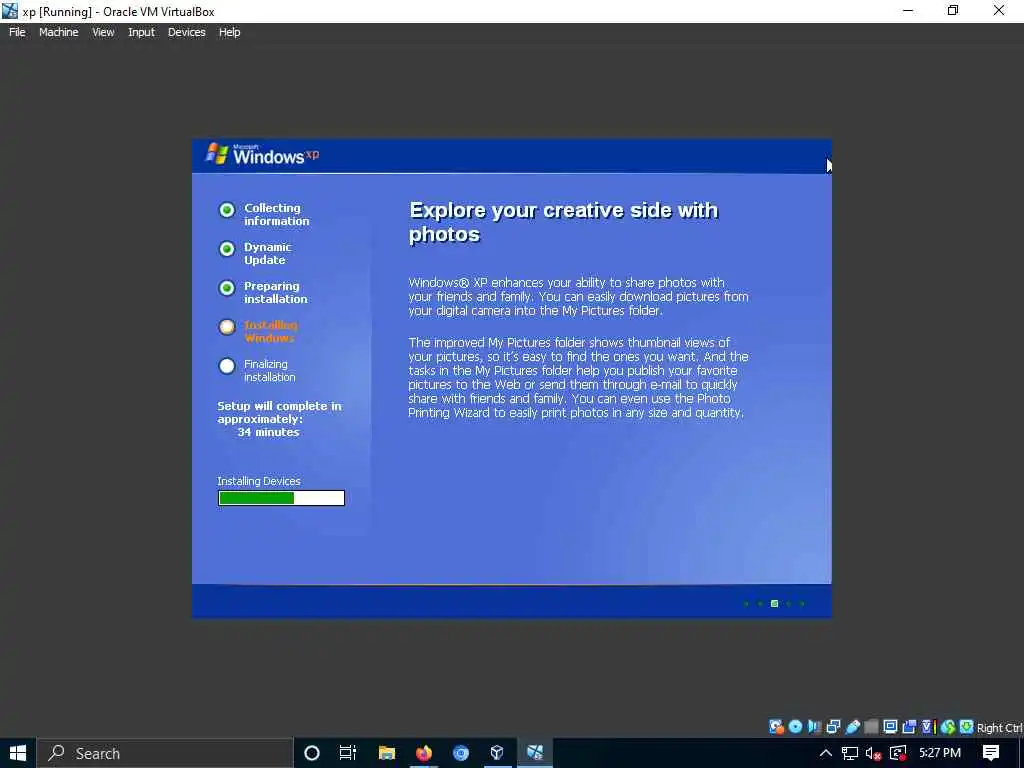Open the Devices menu

click(186, 32)
